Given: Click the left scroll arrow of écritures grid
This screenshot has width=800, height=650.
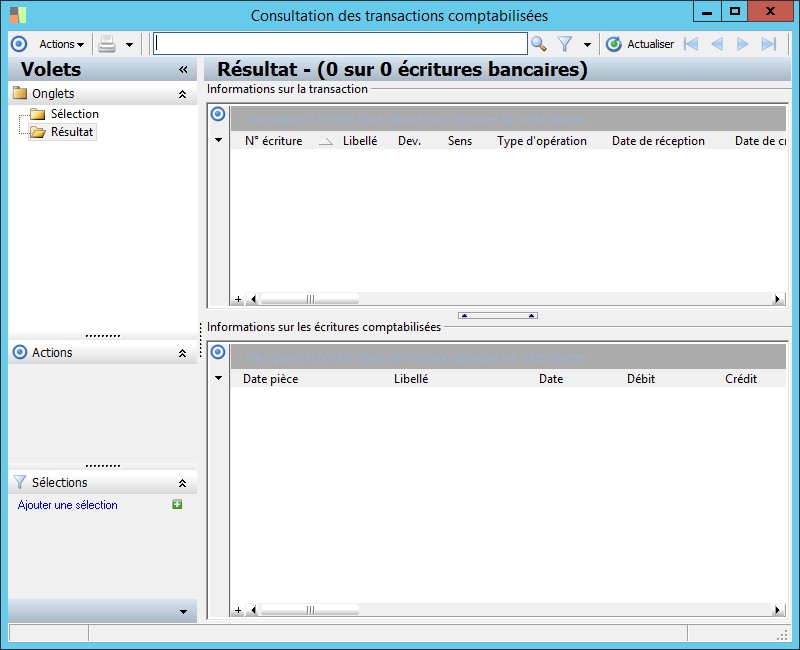Looking at the screenshot, I should point(253,610).
